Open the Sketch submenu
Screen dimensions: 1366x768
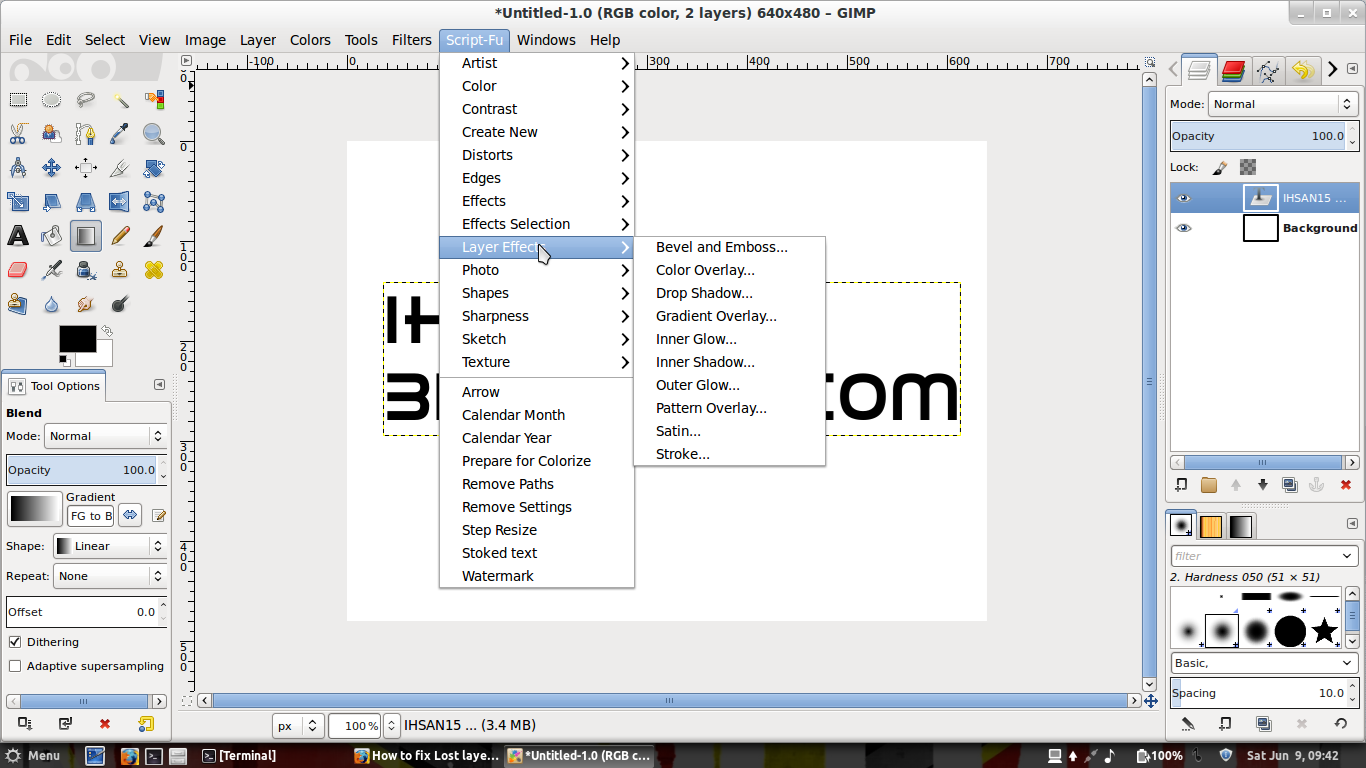pos(537,339)
